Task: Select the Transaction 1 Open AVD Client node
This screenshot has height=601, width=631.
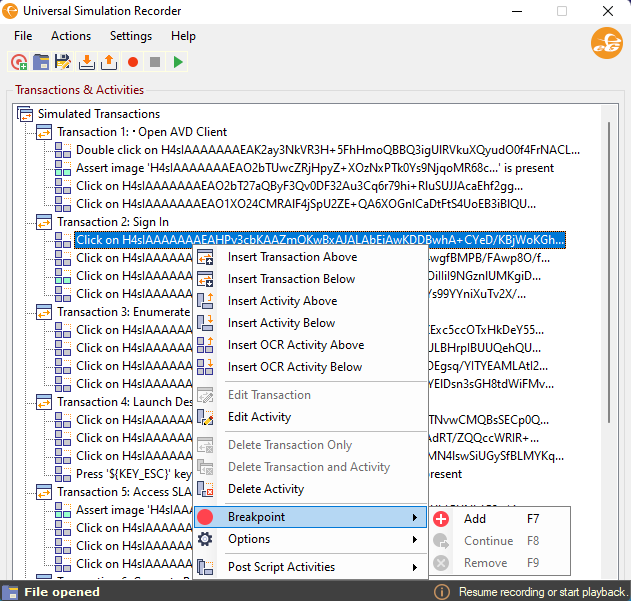Action: [x=141, y=132]
